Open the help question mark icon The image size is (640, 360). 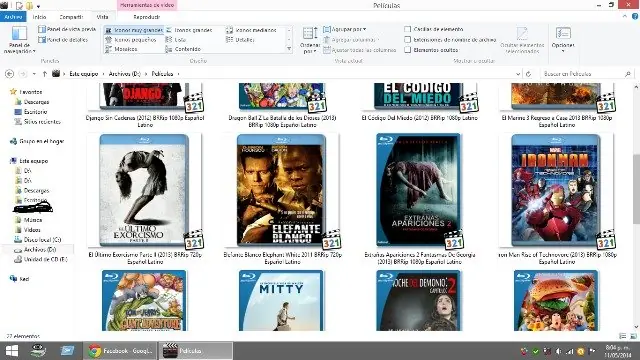pyautogui.click(x=635, y=16)
